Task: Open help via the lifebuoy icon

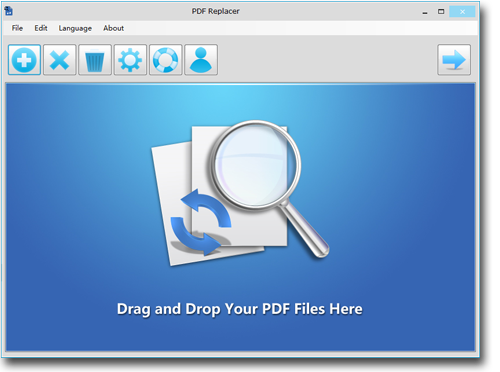Action: tap(166, 60)
